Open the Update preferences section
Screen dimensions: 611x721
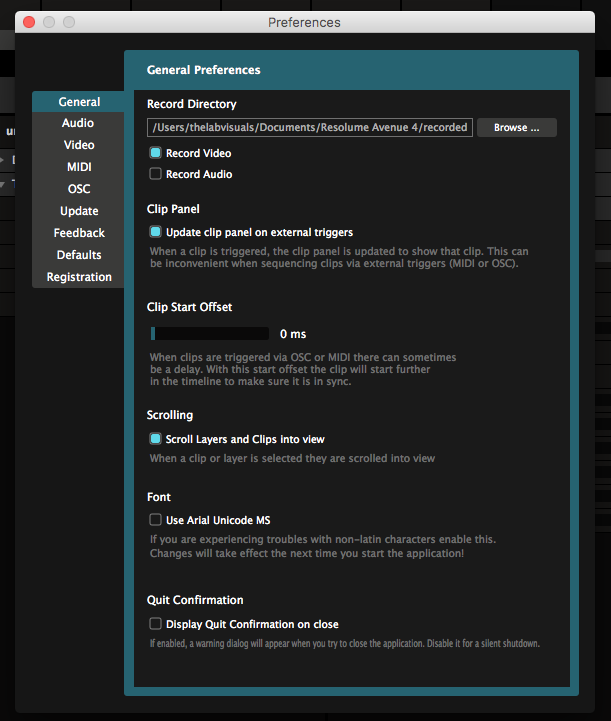coord(79,211)
